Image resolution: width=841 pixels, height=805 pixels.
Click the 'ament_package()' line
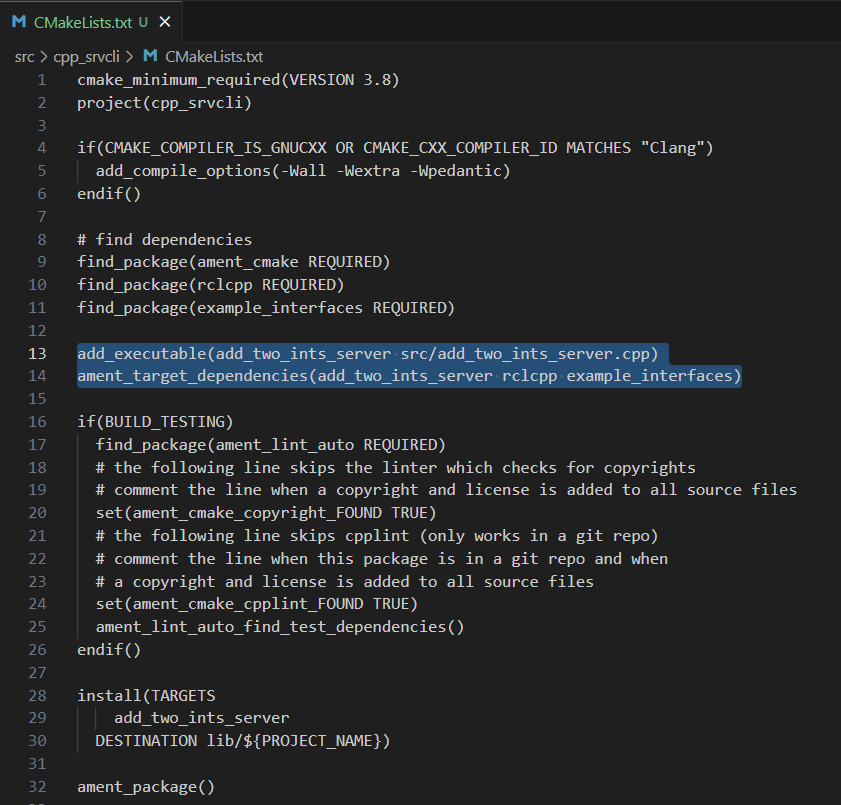pos(146,787)
